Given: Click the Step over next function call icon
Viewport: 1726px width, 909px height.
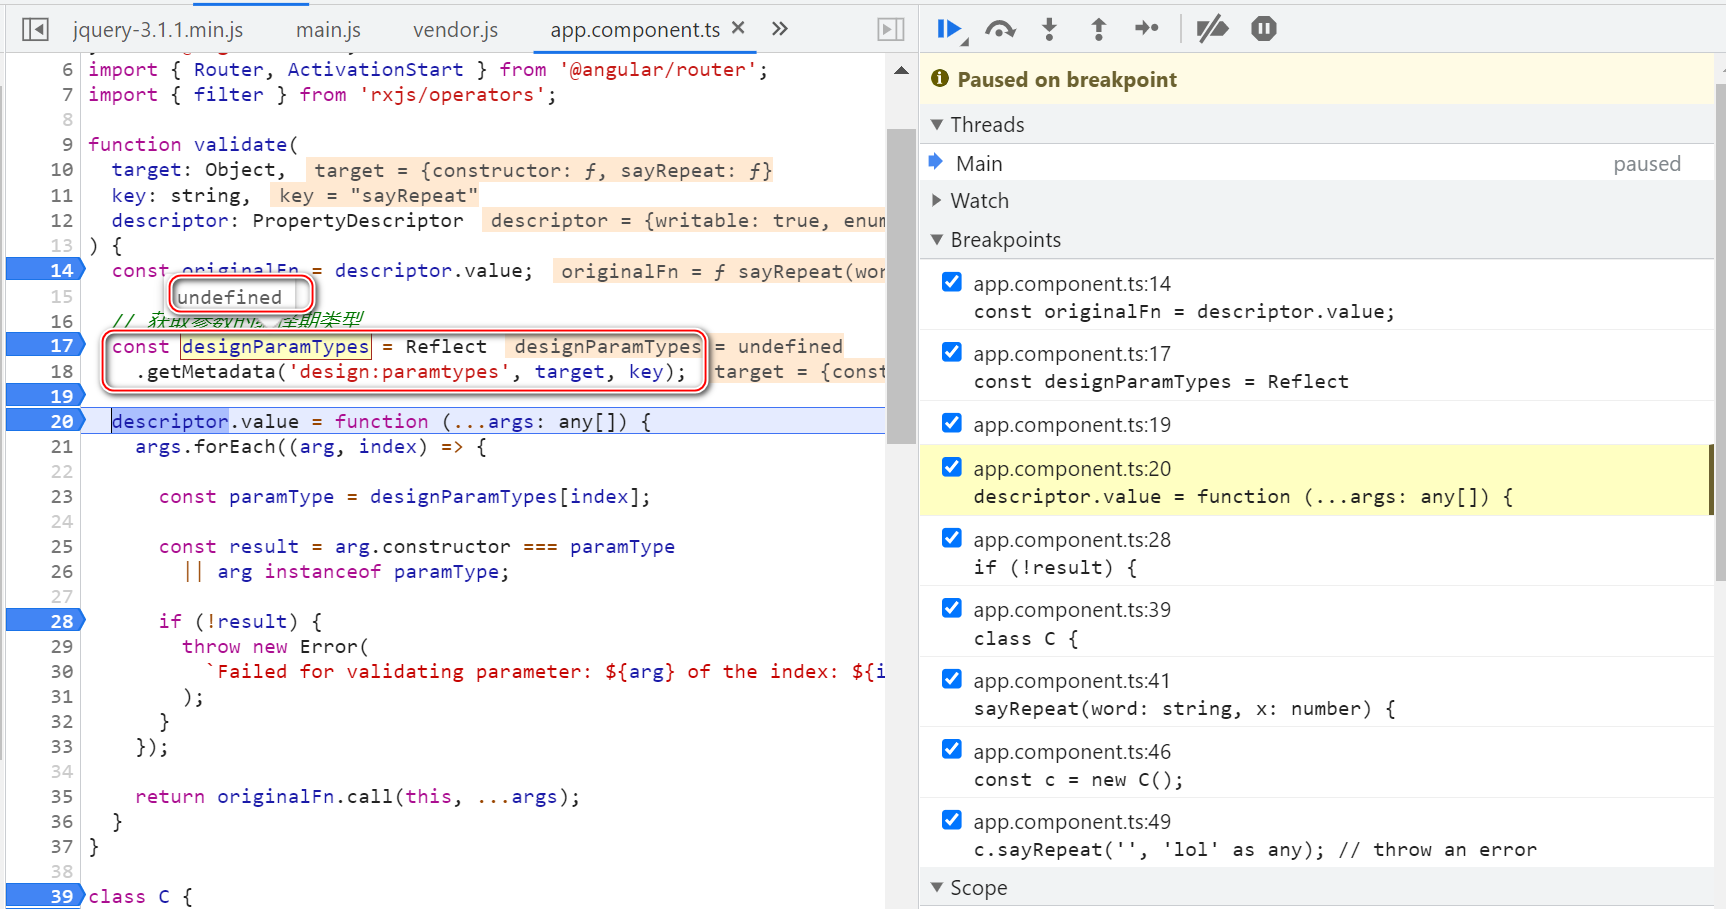Looking at the screenshot, I should 1000,29.
